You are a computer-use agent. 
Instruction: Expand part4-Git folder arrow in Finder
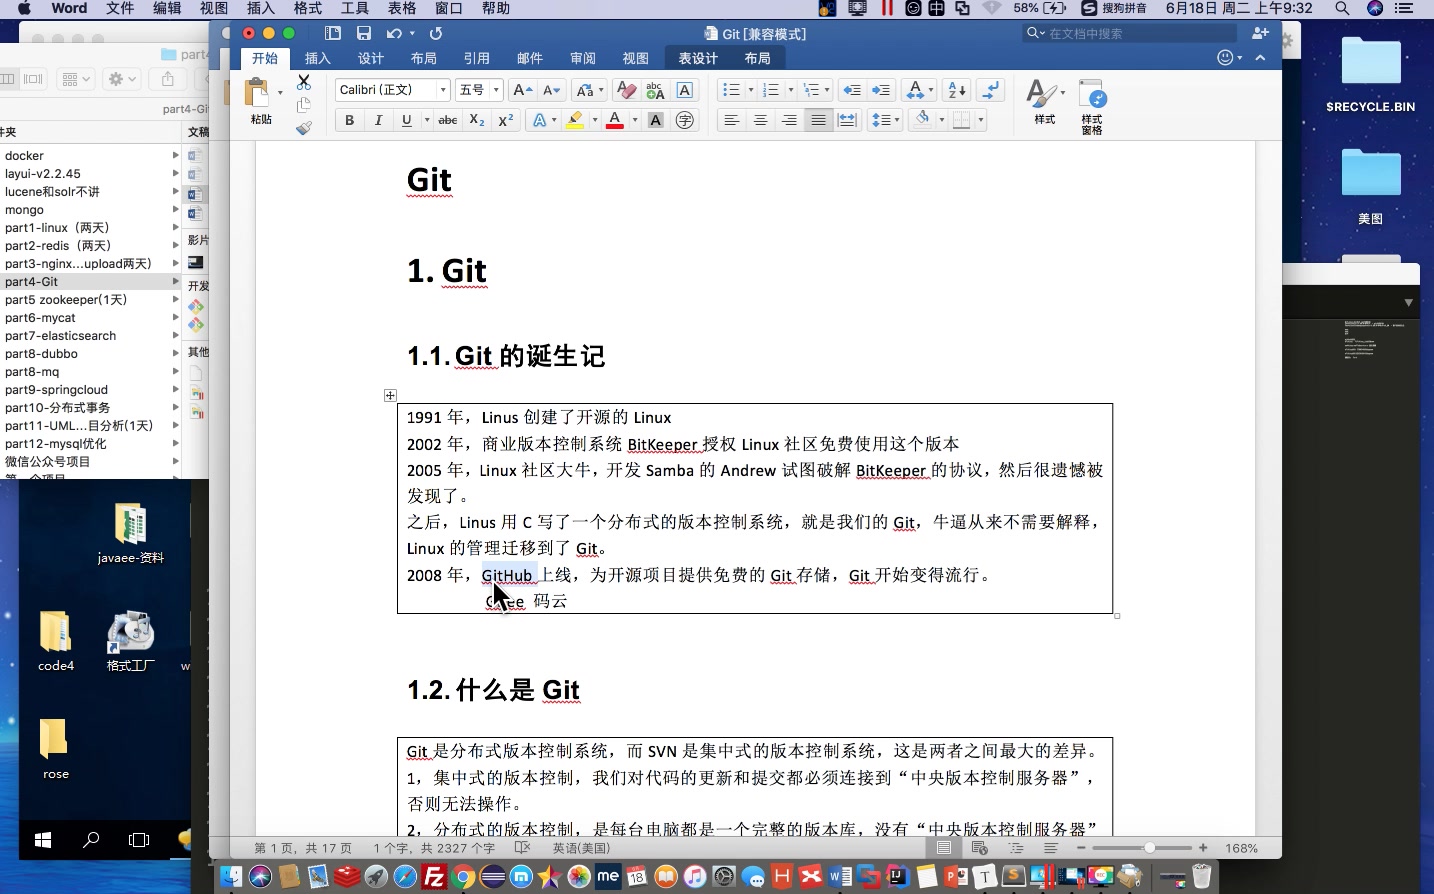coord(175,282)
